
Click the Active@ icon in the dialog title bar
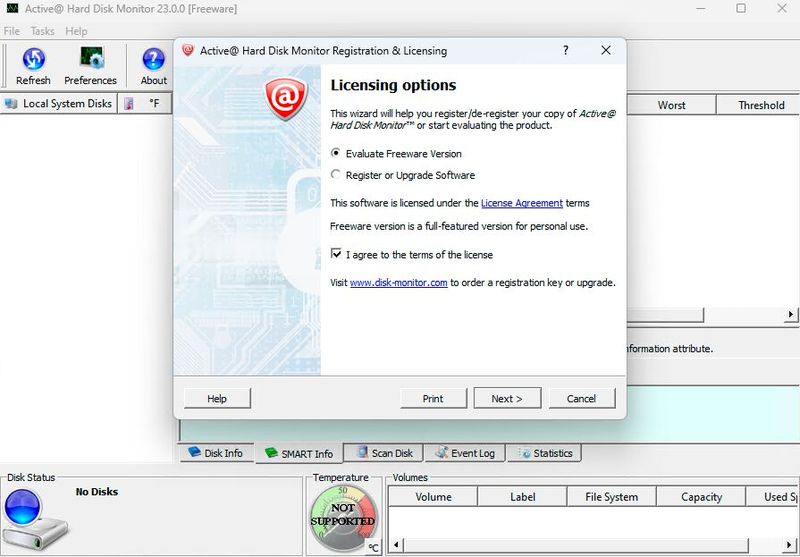tap(188, 50)
